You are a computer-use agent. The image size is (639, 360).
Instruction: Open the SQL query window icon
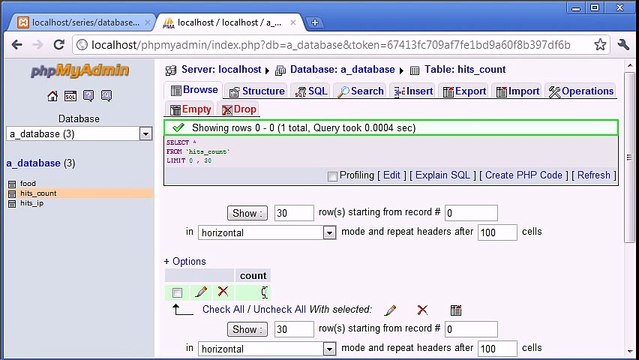coord(71,96)
